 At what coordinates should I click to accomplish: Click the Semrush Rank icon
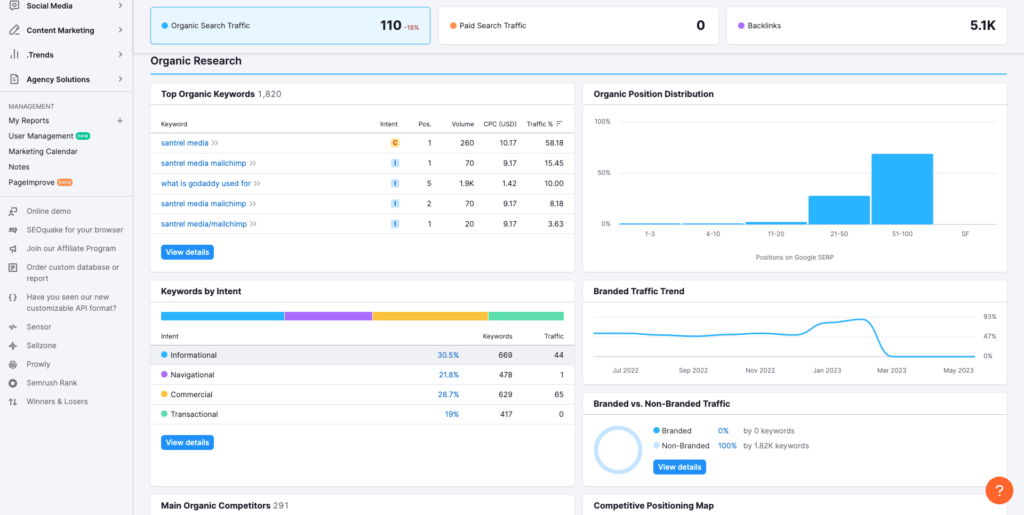click(x=13, y=383)
